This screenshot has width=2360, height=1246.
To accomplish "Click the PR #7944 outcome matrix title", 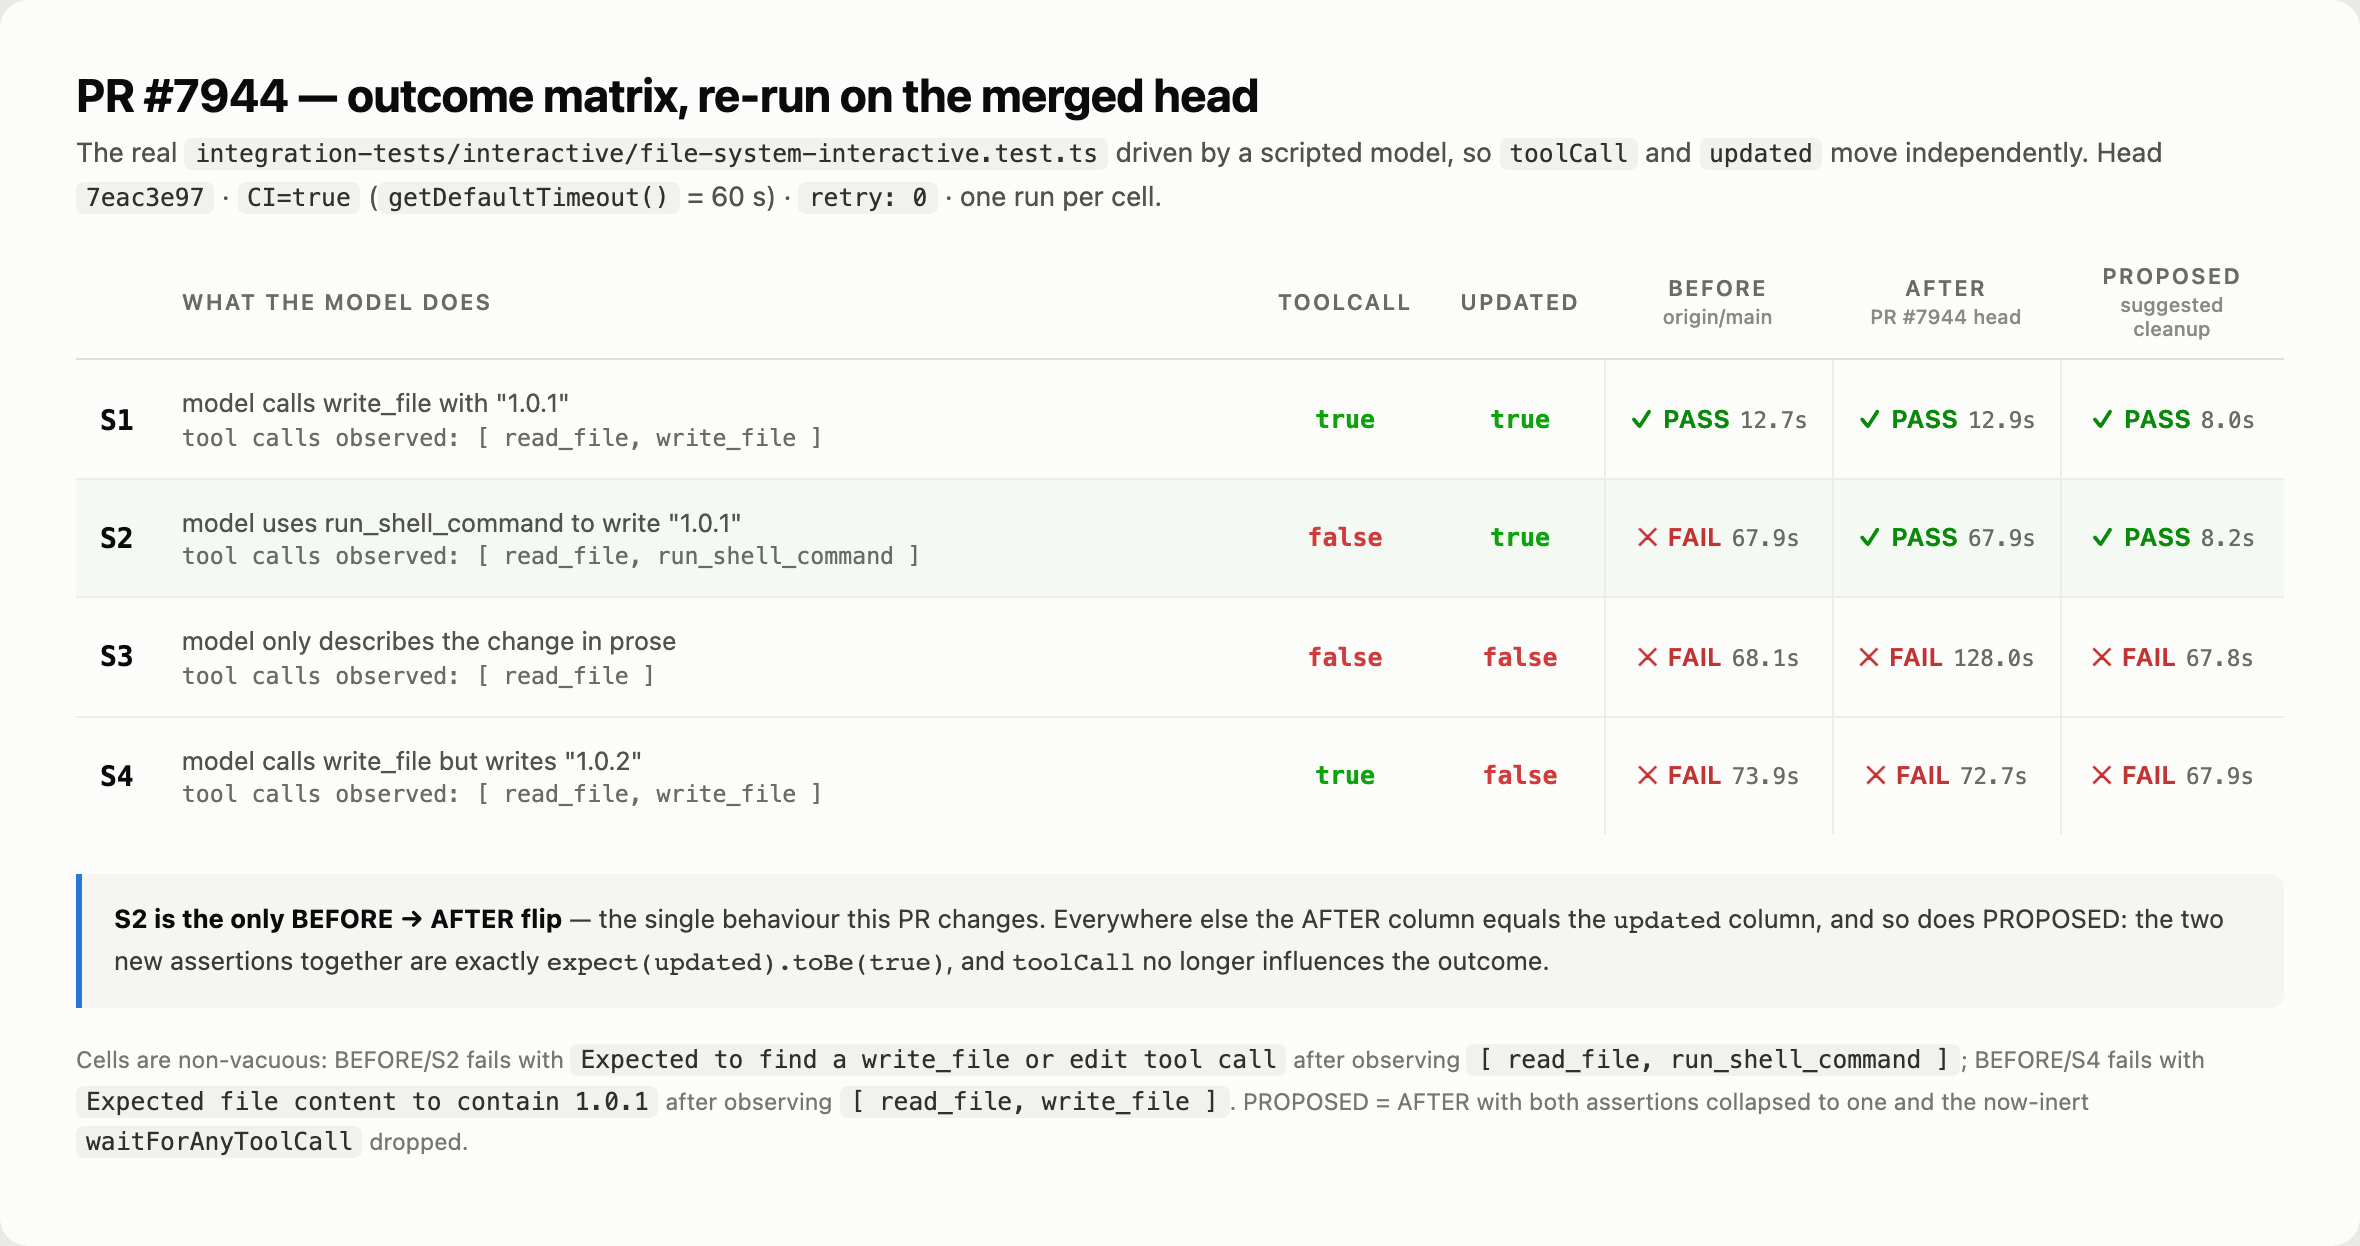I will click(667, 96).
